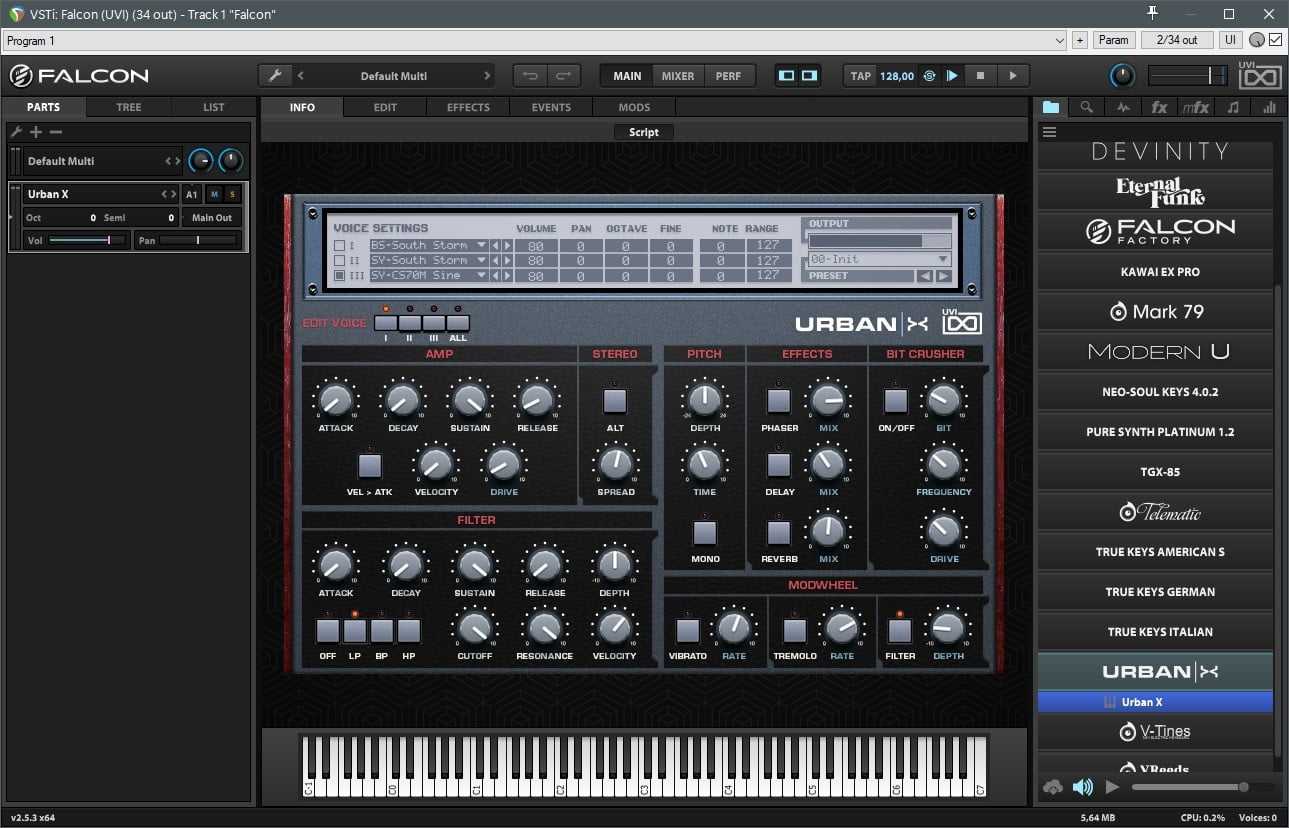Viewport: 1289px width, 828px height.
Task: Click the Script button
Action: pyautogui.click(x=644, y=132)
